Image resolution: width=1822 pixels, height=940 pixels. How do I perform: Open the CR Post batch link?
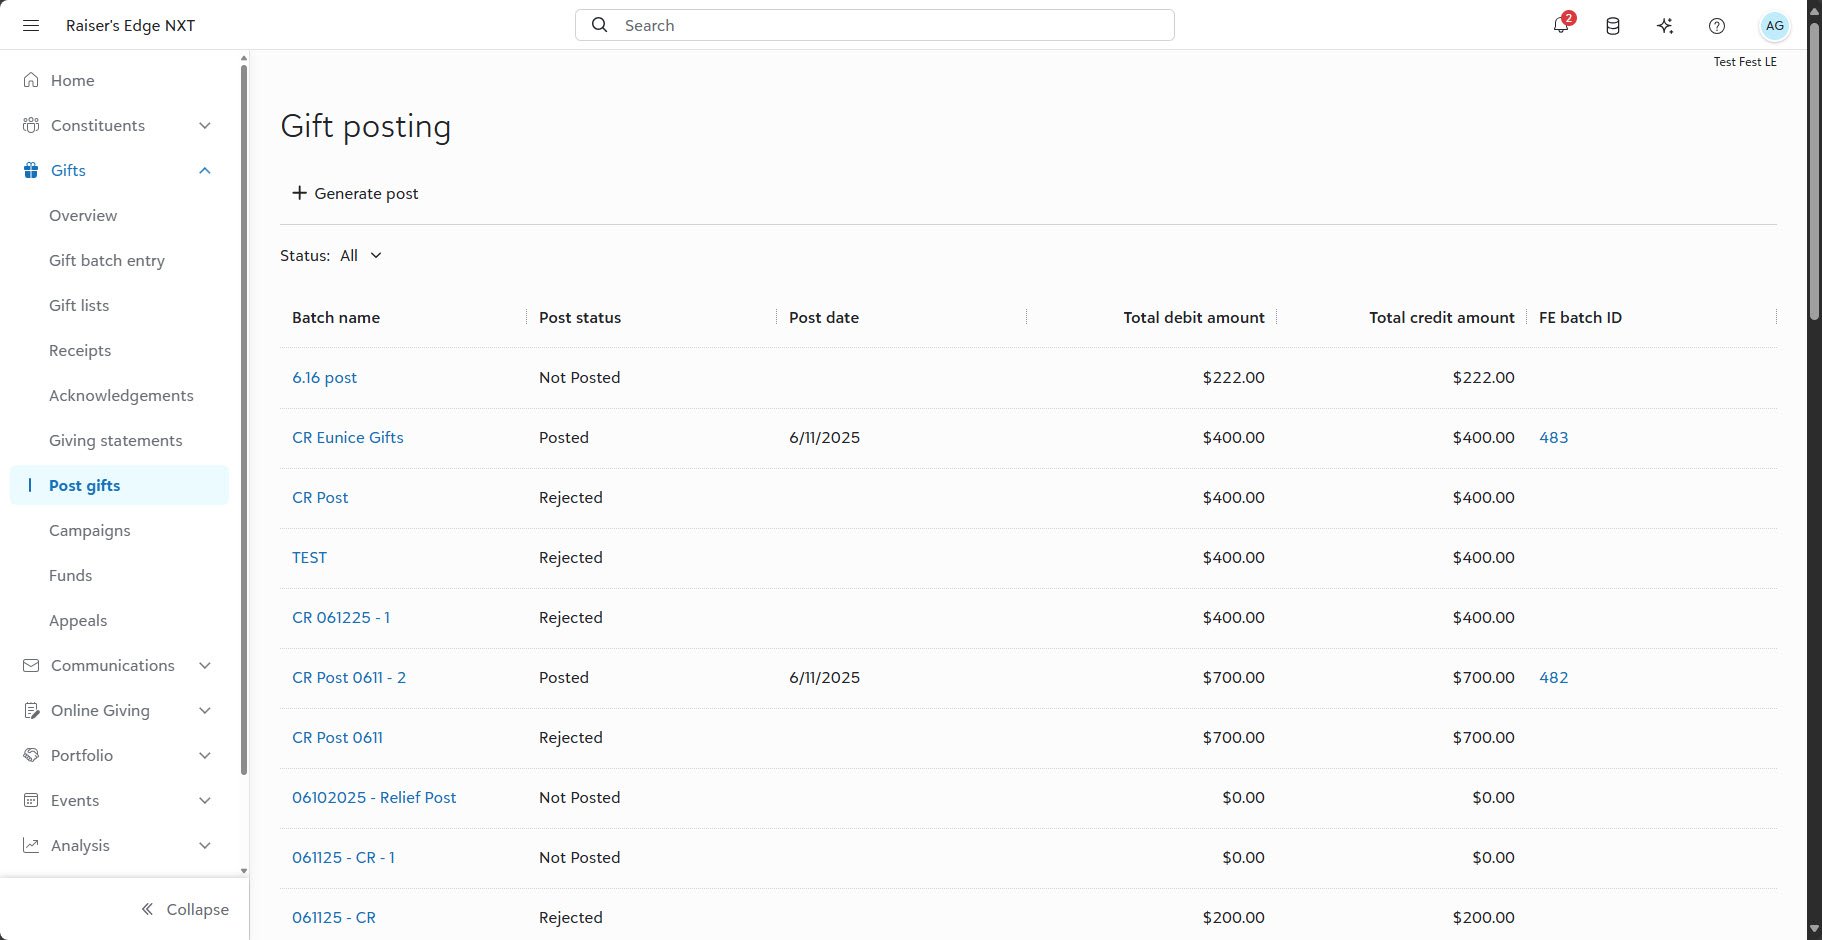tap(320, 497)
